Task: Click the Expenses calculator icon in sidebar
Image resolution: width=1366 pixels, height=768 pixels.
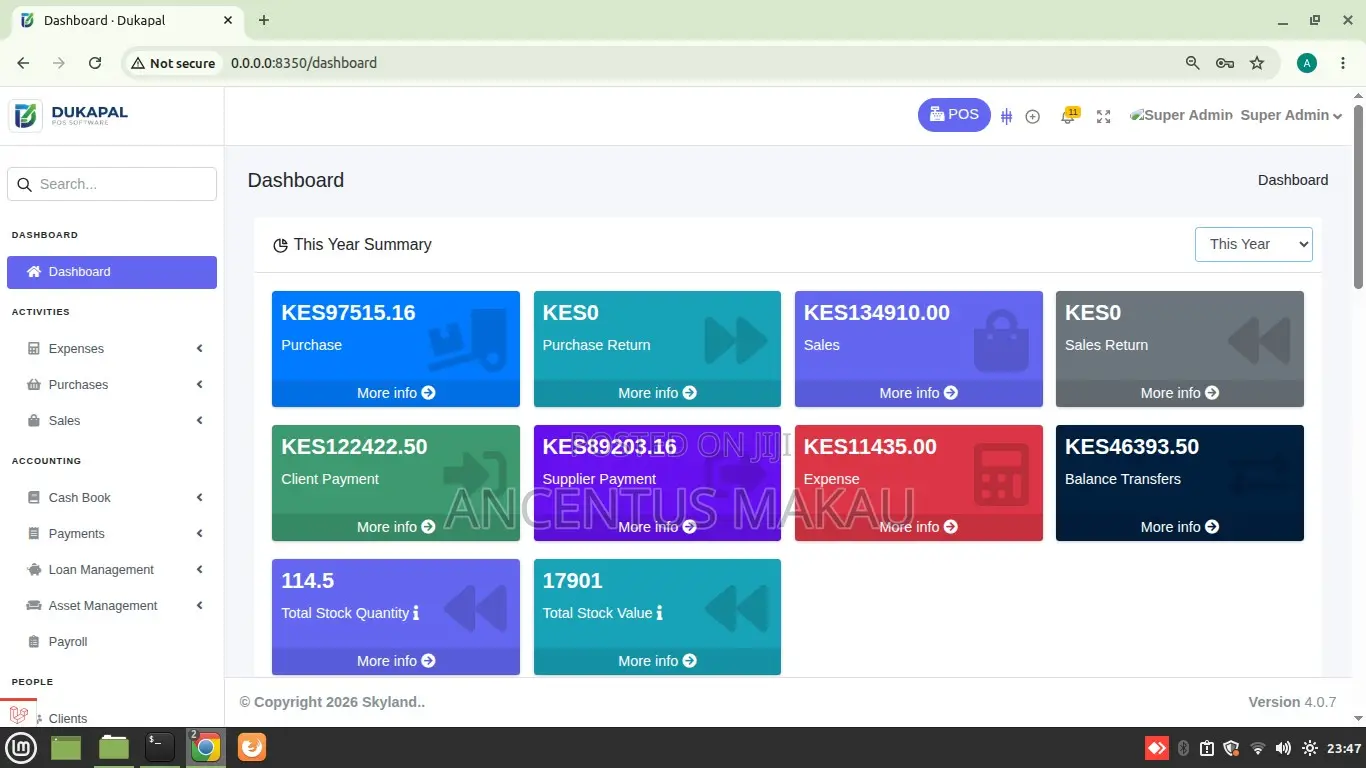Action: tap(34, 349)
